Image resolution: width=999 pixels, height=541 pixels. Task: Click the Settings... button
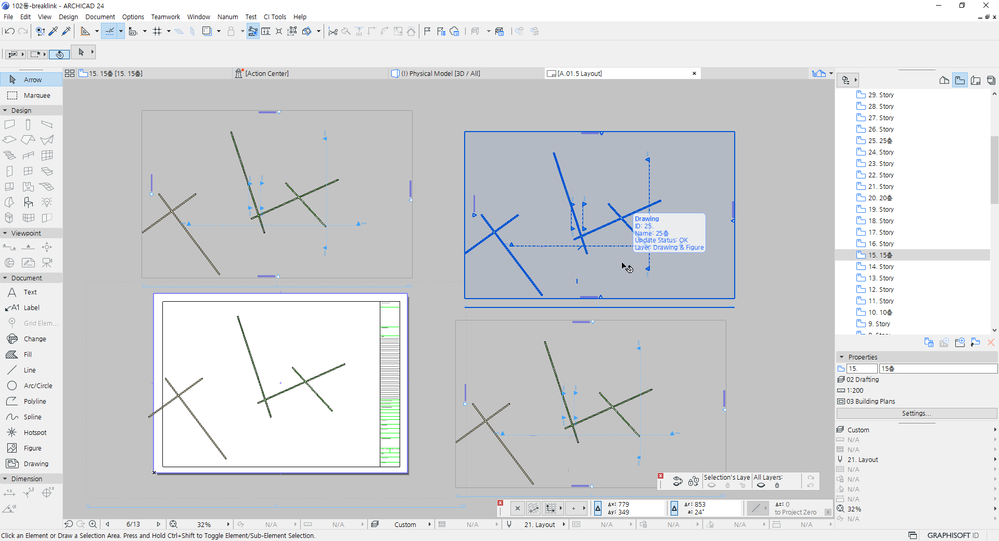915,413
